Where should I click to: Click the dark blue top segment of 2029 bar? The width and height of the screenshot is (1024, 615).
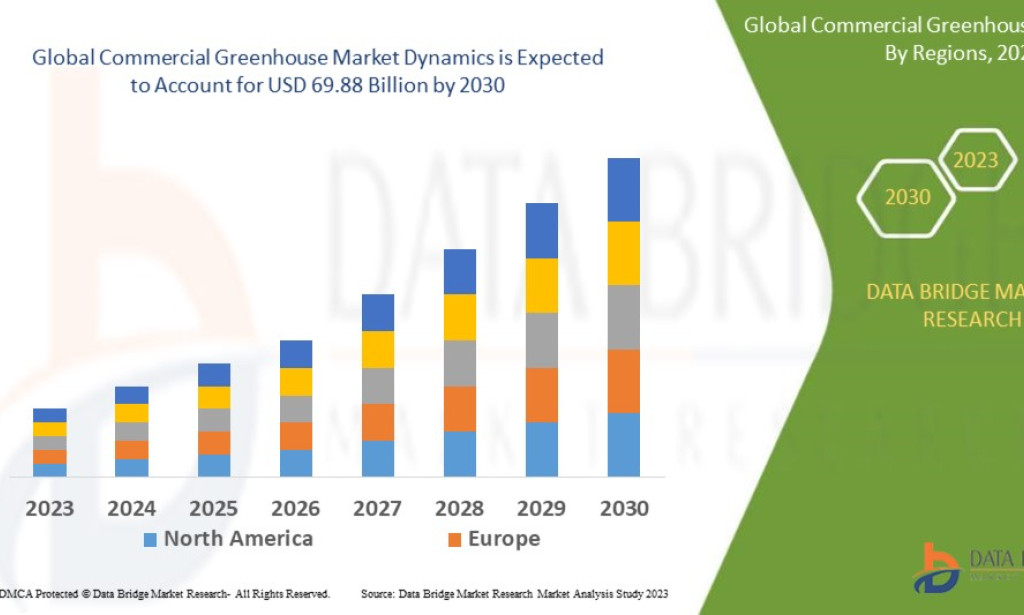(x=542, y=231)
